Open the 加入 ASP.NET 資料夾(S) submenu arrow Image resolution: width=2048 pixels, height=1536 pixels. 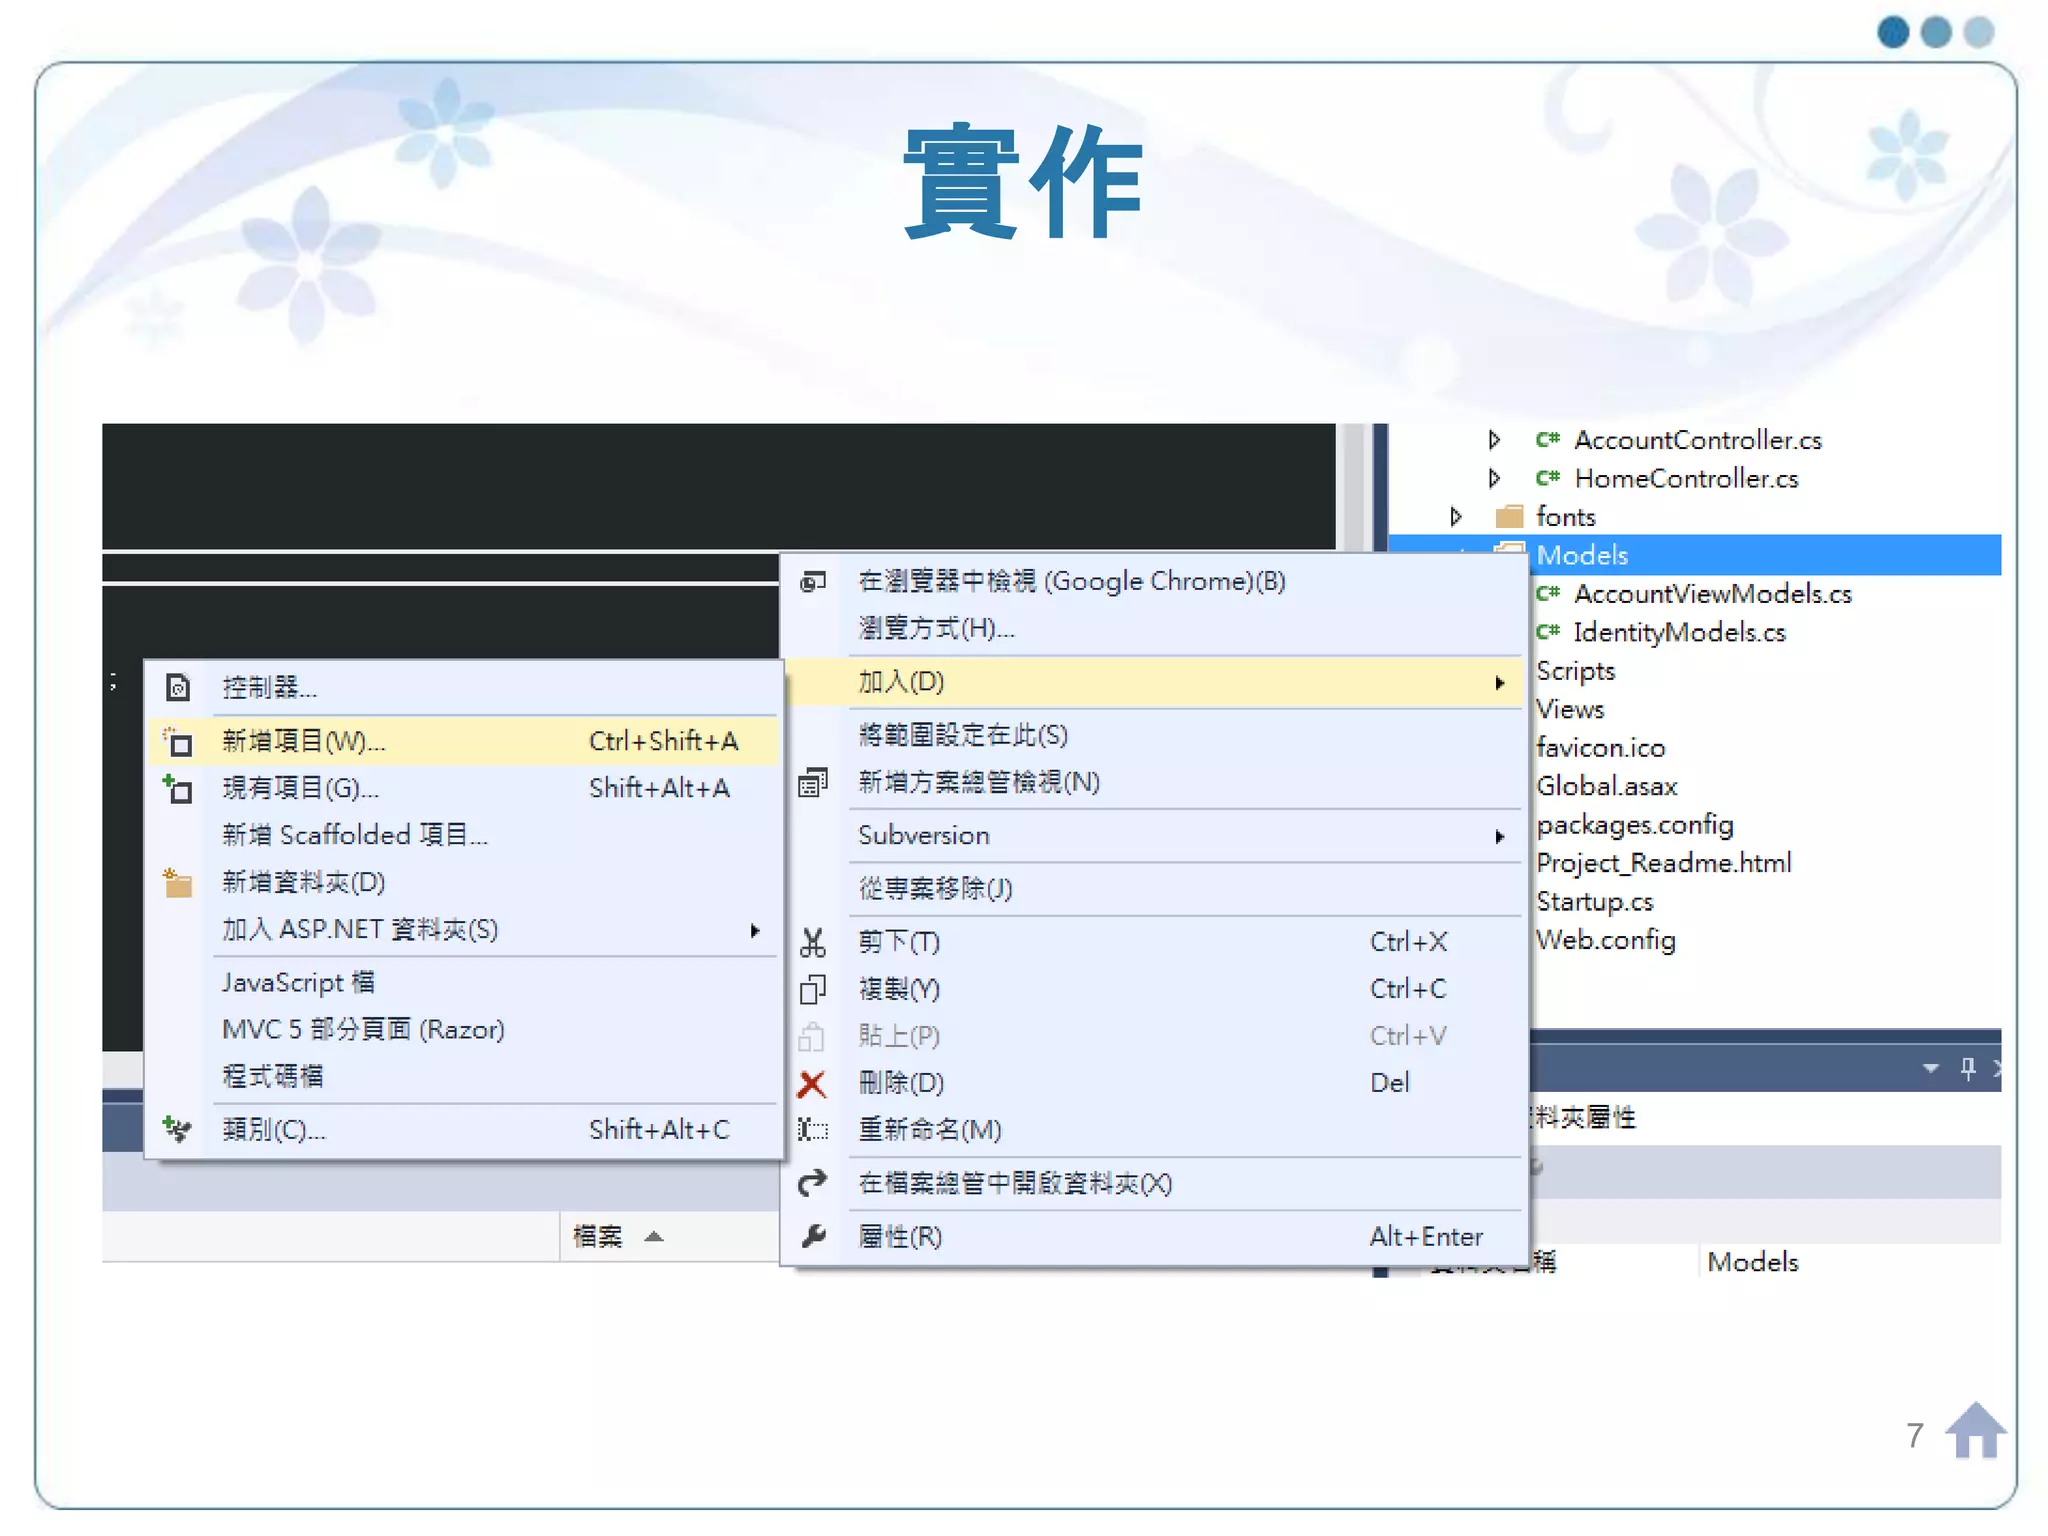tap(755, 930)
